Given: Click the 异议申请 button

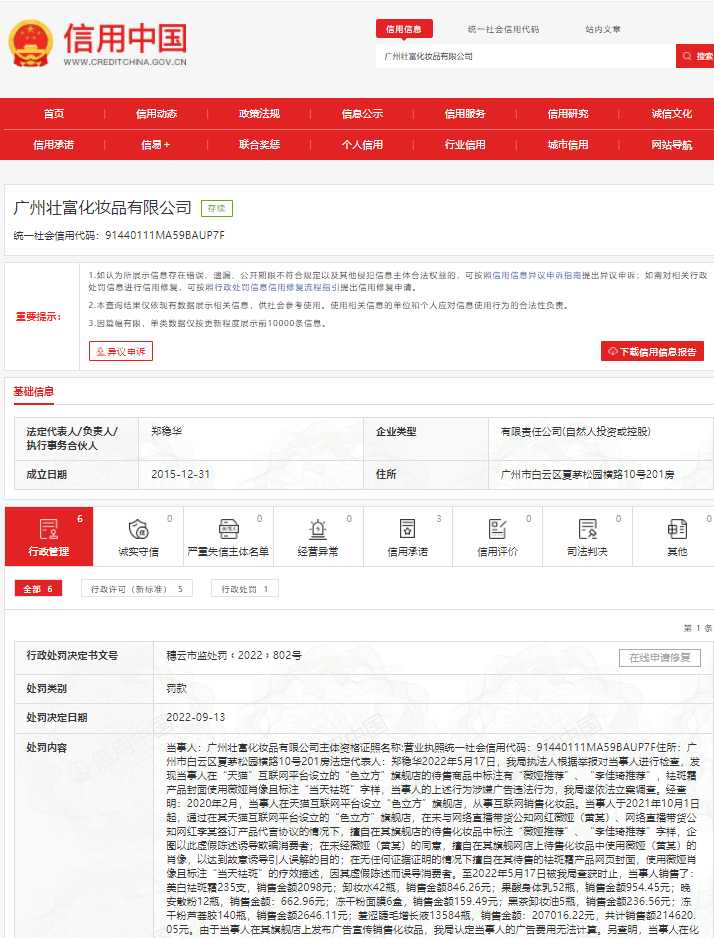Looking at the screenshot, I should tap(121, 351).
